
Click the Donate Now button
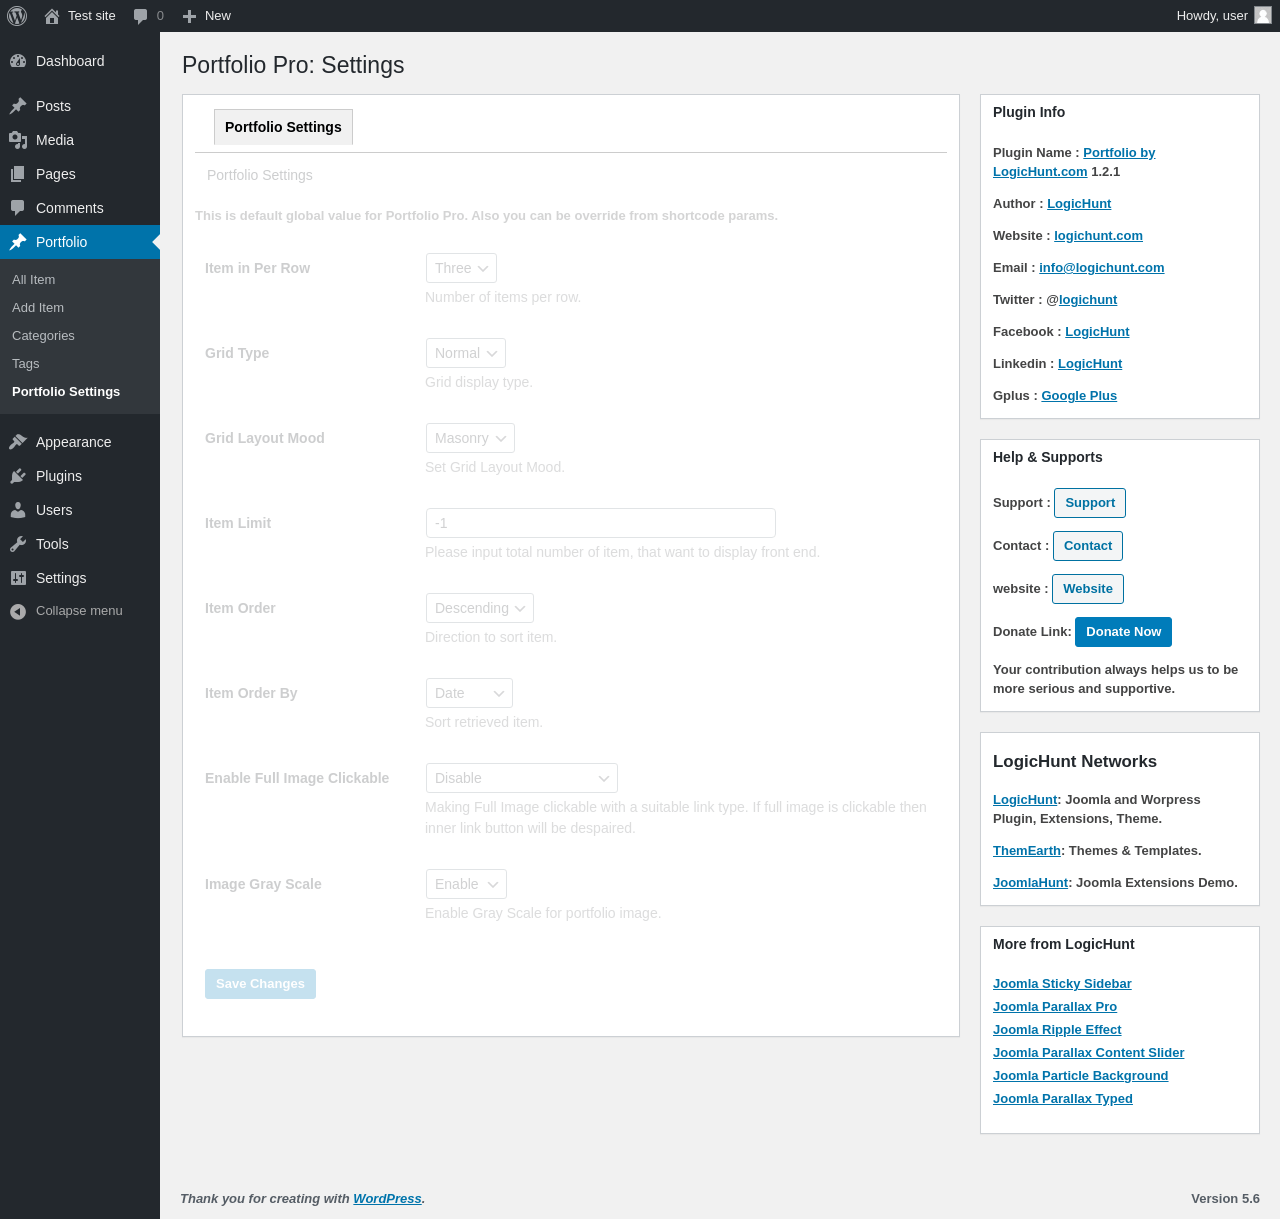point(1124,632)
